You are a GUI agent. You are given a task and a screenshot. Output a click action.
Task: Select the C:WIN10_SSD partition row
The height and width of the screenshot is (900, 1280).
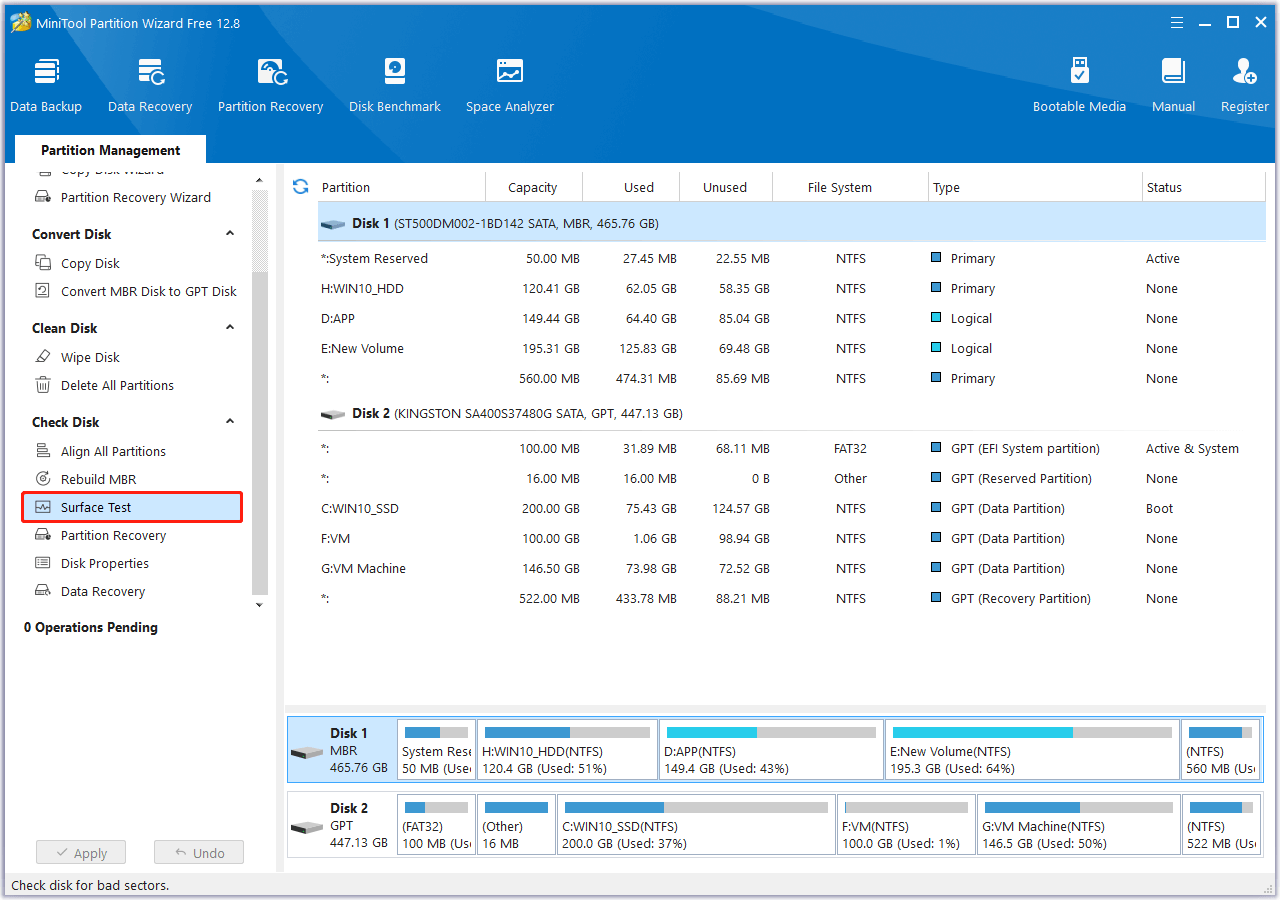click(x=792, y=508)
